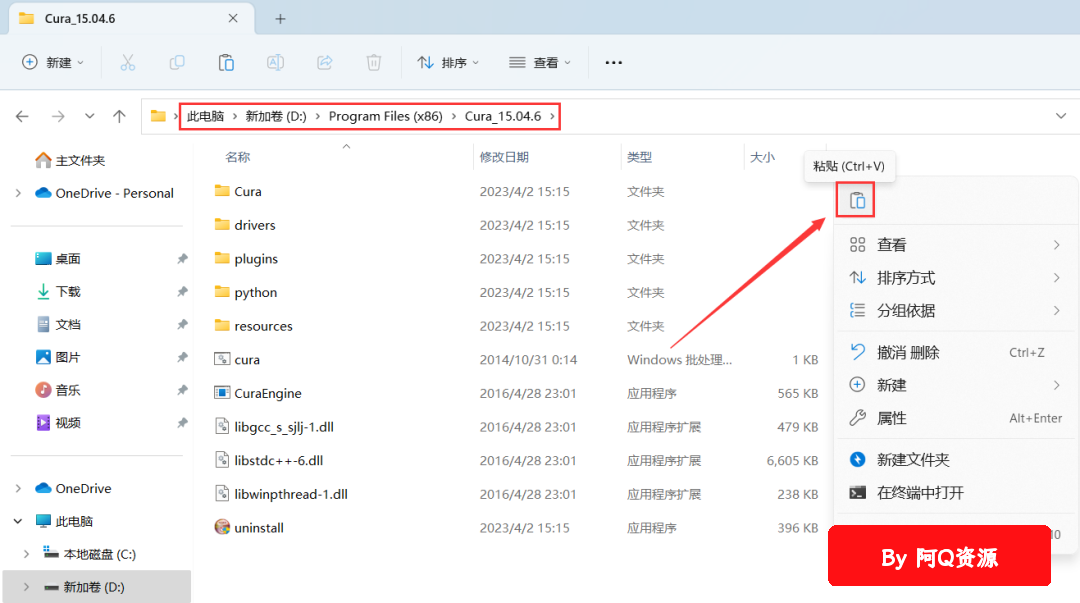
Task: Select the python folder
Action: 245,292
